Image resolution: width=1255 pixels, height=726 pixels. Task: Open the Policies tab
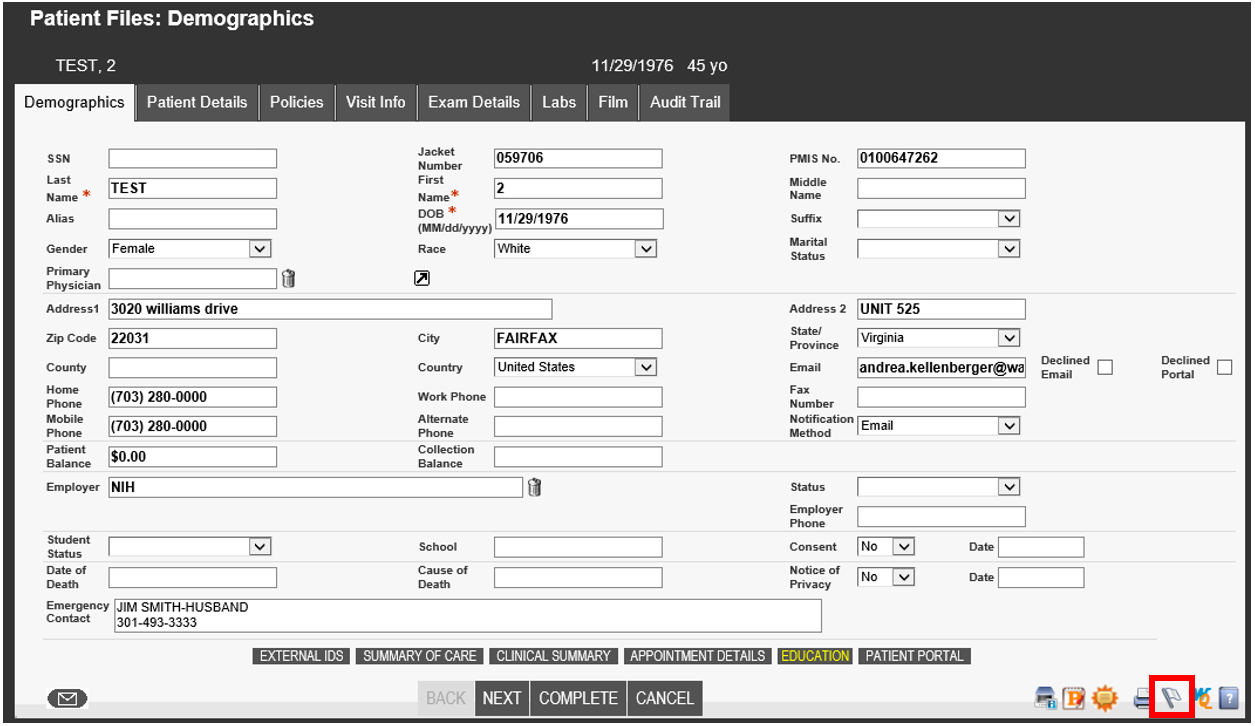[x=297, y=102]
